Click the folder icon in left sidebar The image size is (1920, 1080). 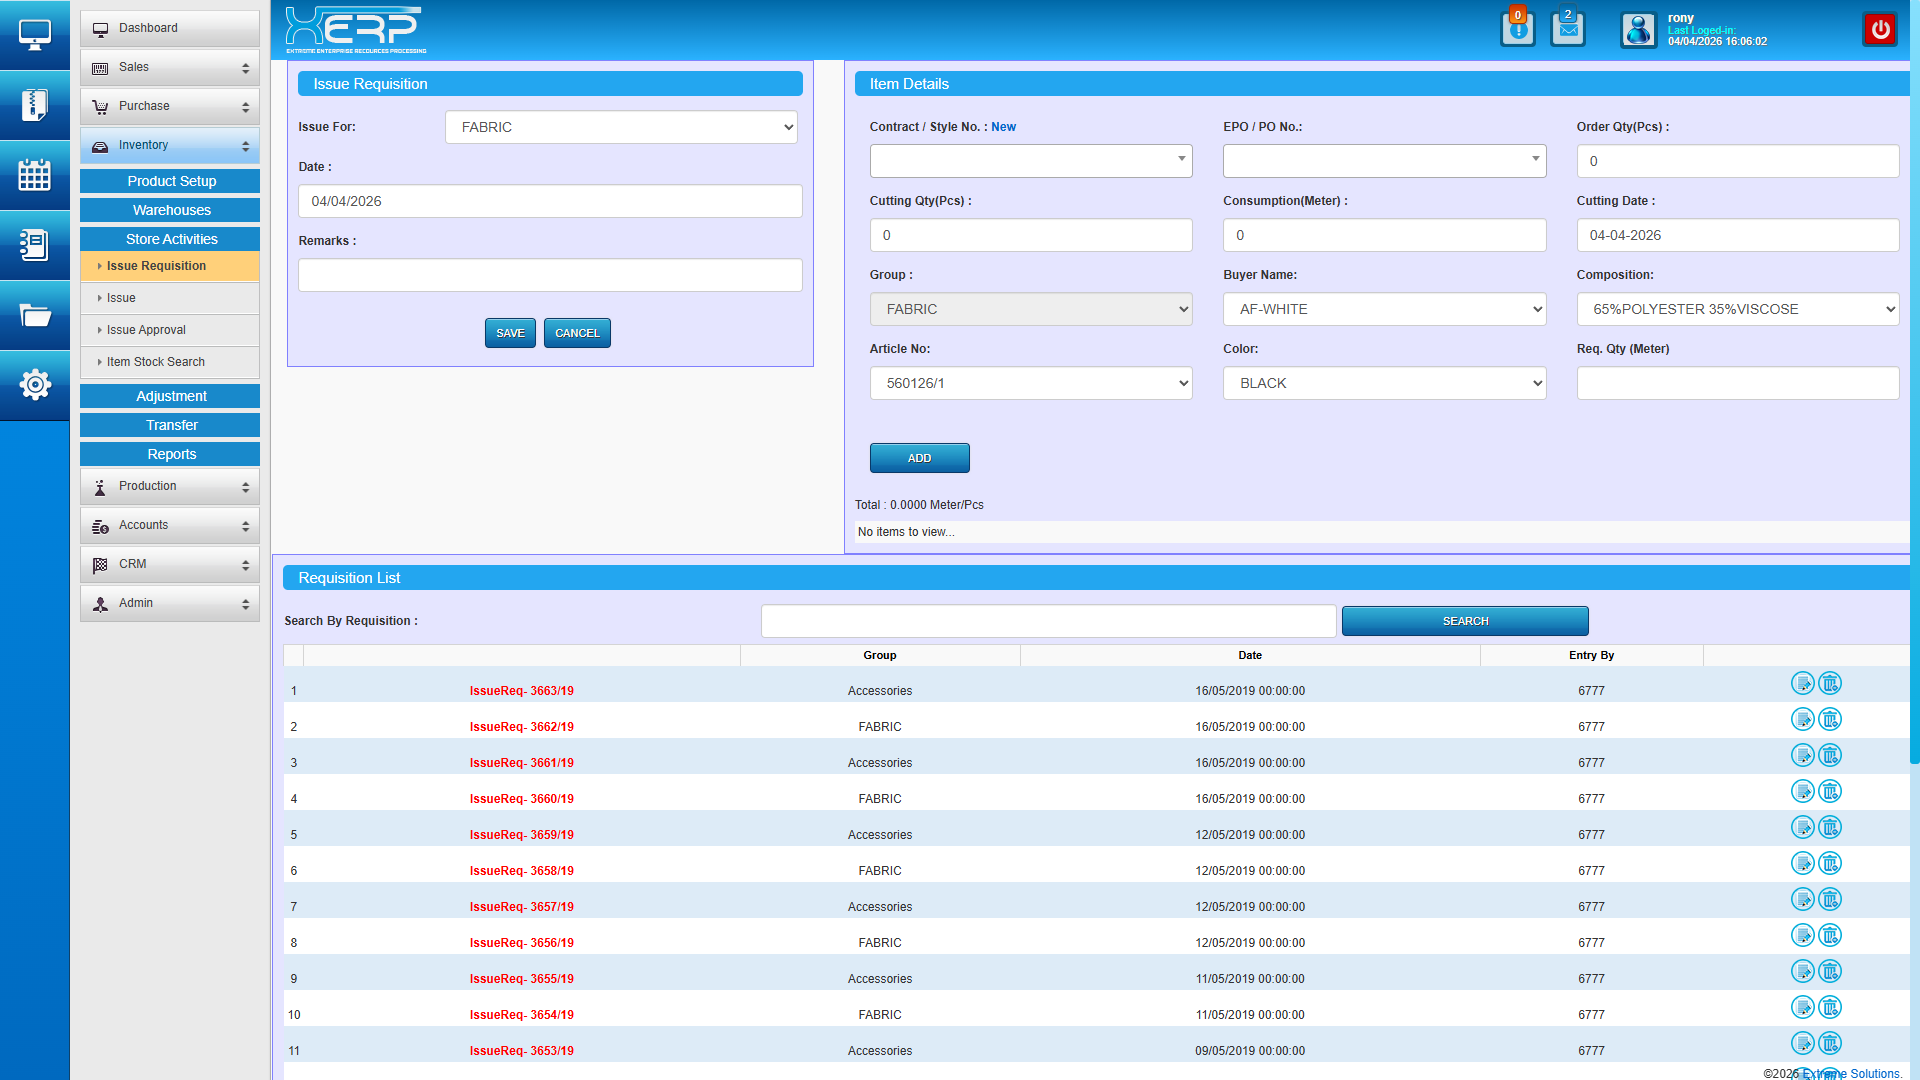point(35,315)
